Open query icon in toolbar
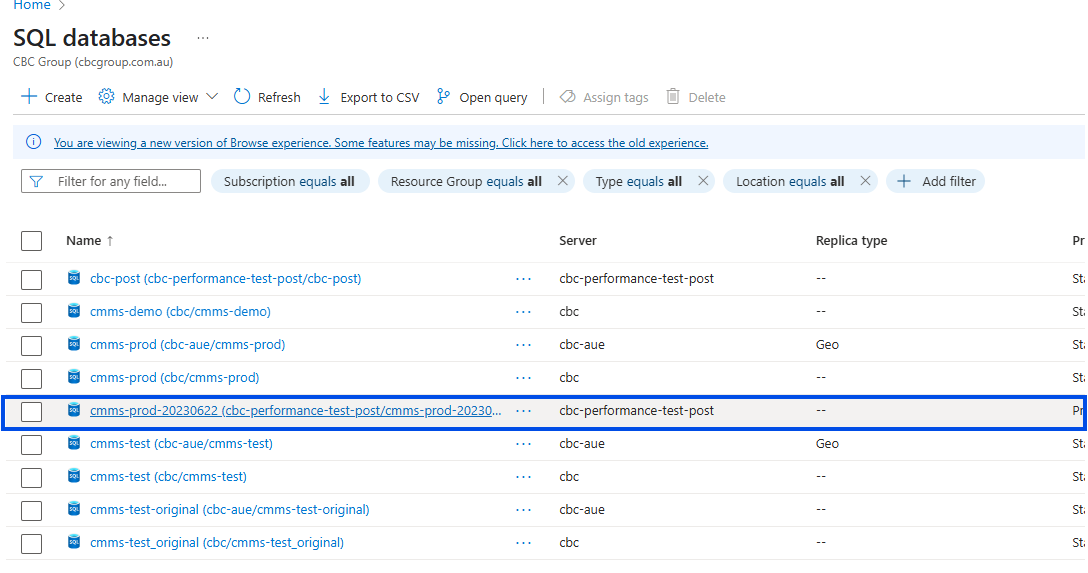Viewport: 1088px width, 573px height. coord(444,97)
